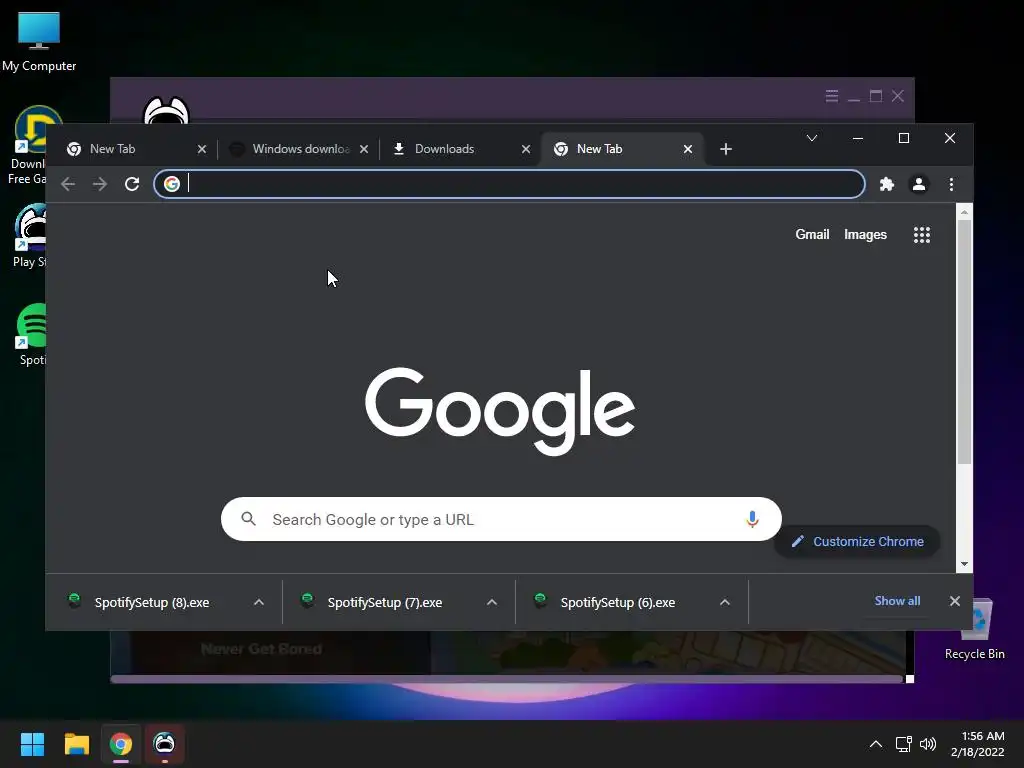
Task: Expand options for SpotifySetup (6).exe
Action: 724,602
